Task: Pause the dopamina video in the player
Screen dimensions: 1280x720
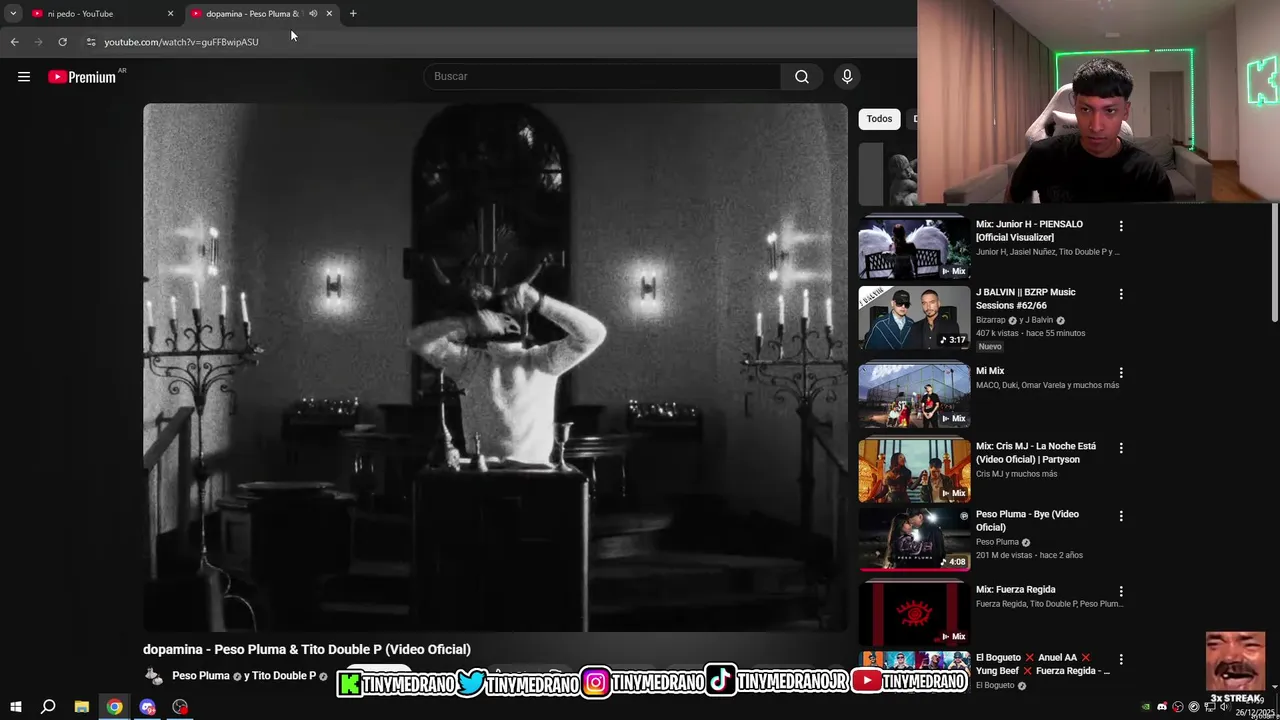Action: coord(495,367)
